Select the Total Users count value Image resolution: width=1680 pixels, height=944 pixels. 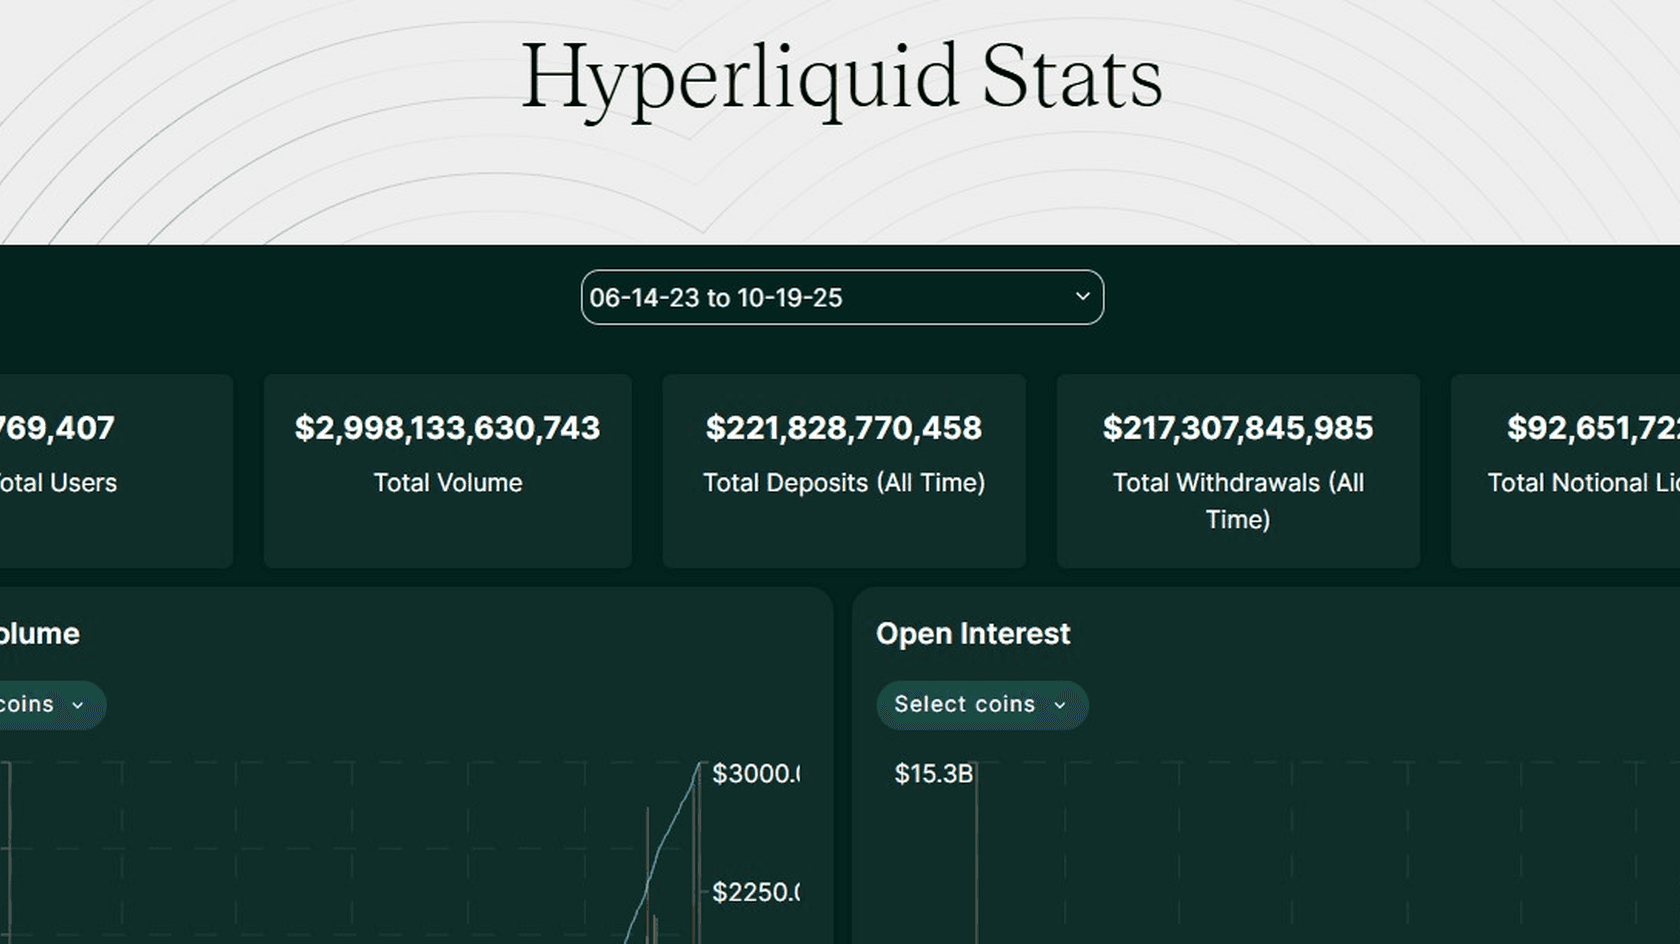tap(57, 428)
